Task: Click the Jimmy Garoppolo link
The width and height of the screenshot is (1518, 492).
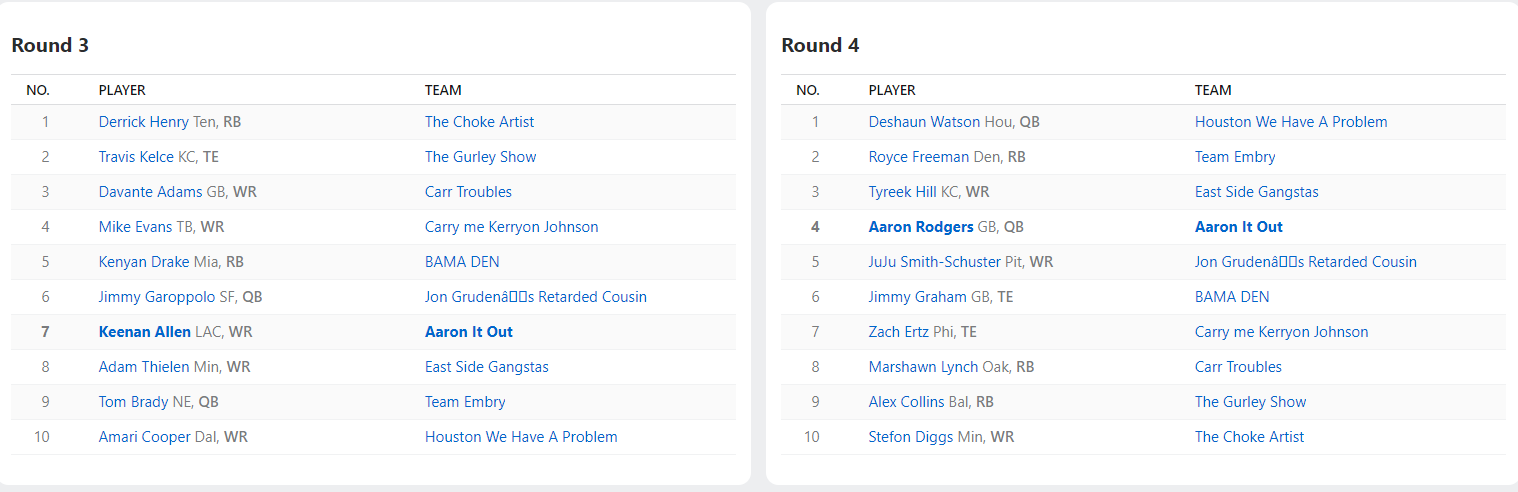Action: point(154,297)
